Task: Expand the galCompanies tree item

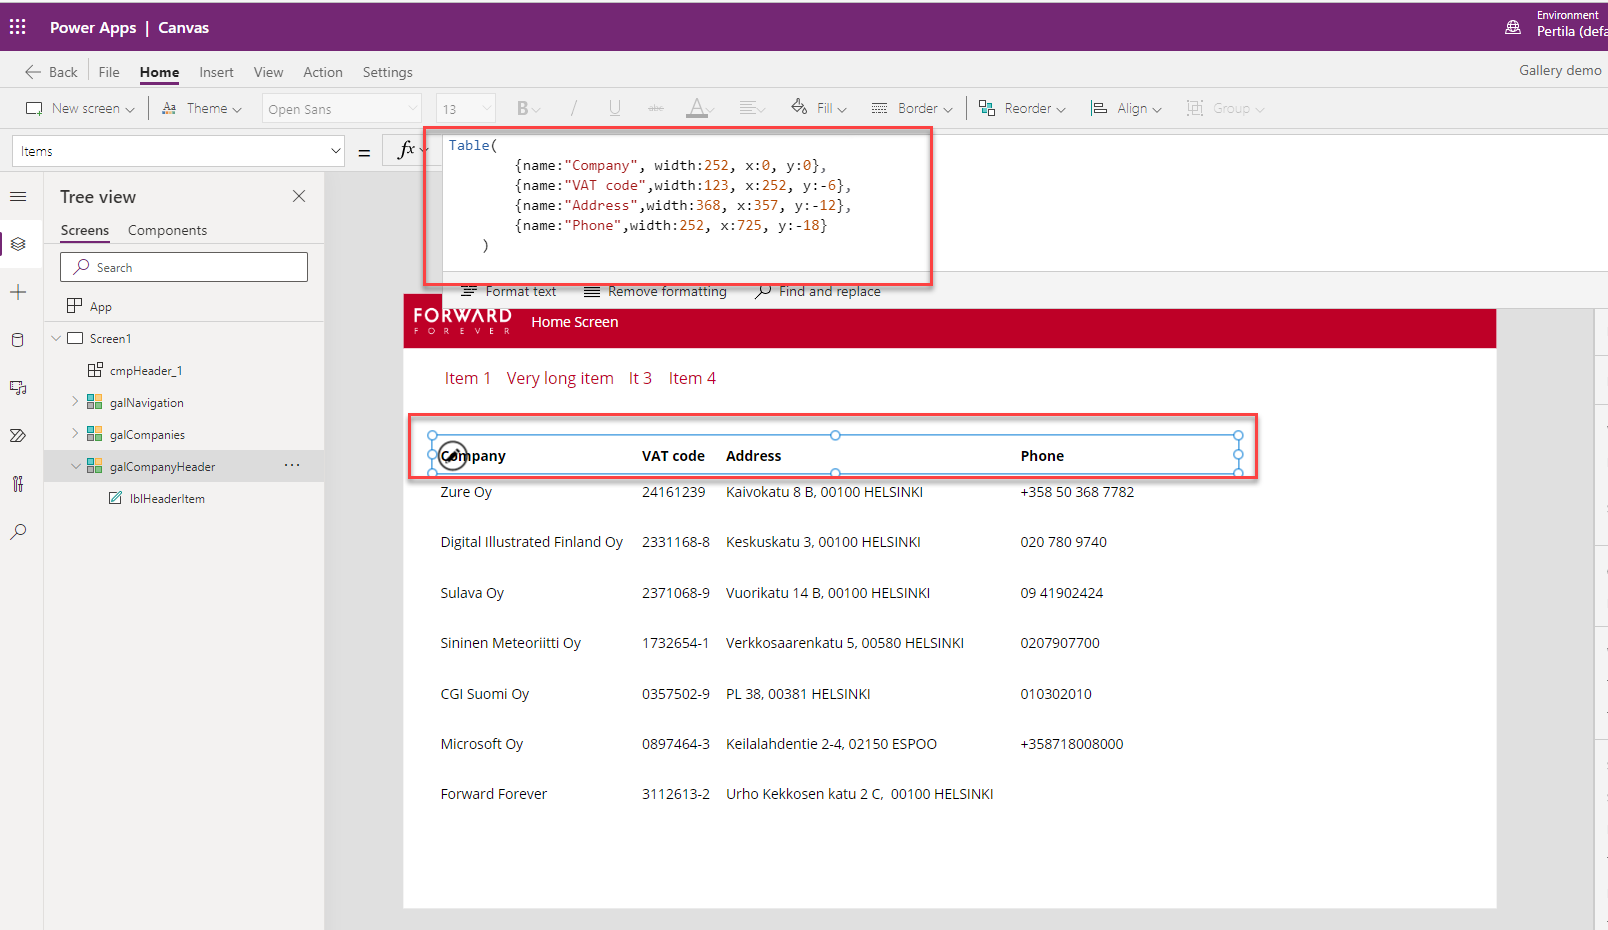Action: [x=74, y=434]
